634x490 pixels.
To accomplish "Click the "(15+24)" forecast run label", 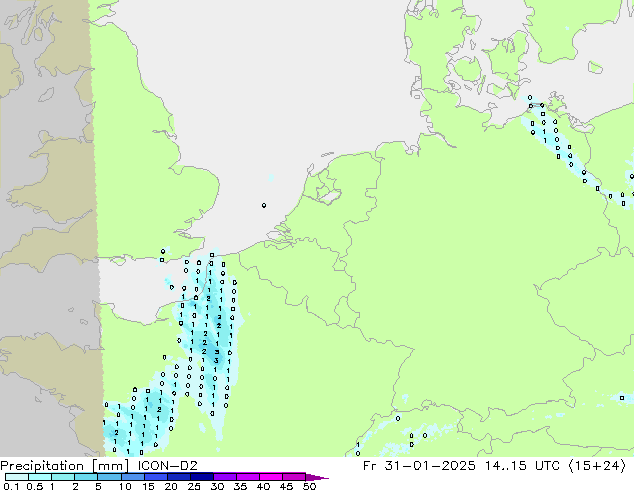I will pyautogui.click(x=597, y=466).
